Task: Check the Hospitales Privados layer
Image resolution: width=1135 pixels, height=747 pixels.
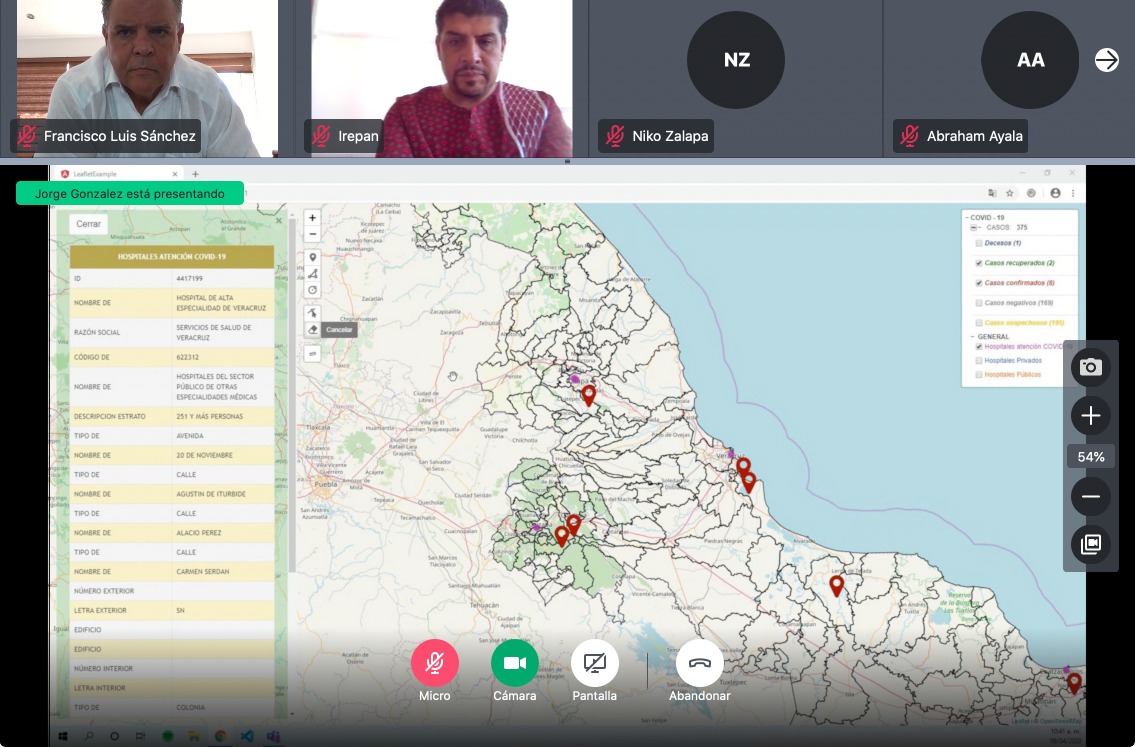Action: pos(979,360)
